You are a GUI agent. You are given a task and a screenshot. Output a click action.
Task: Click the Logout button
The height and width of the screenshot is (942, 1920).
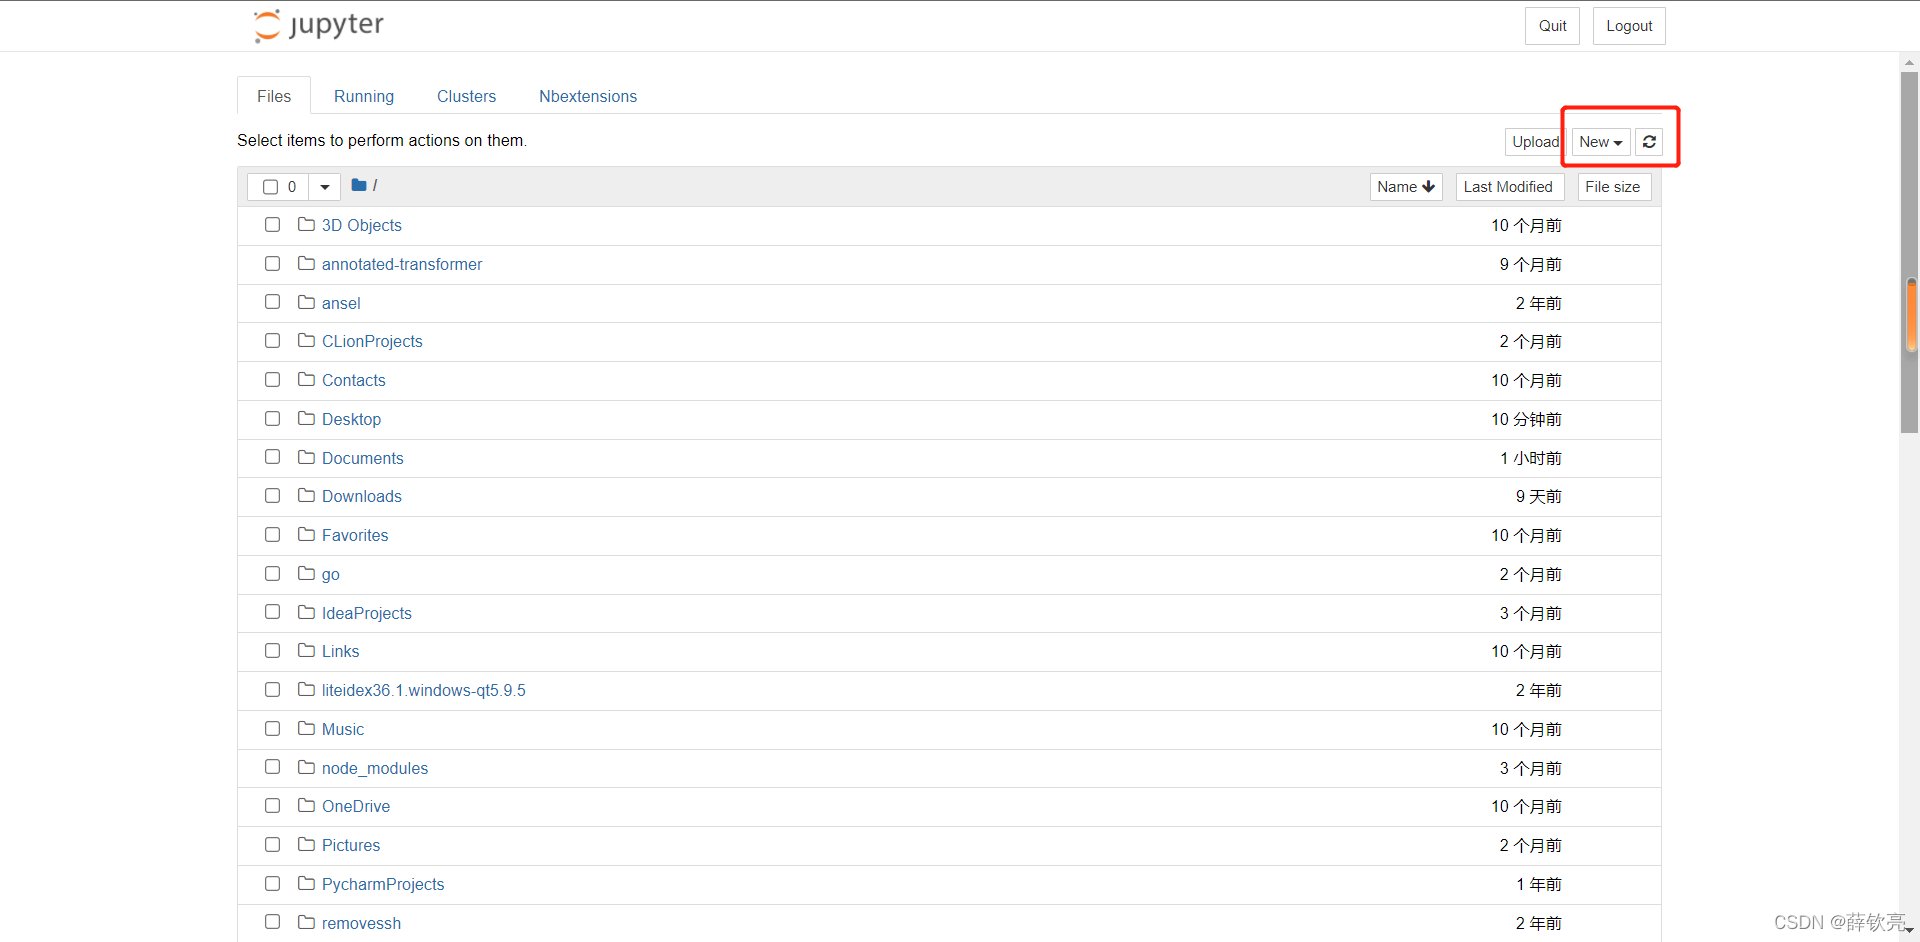1629,26
